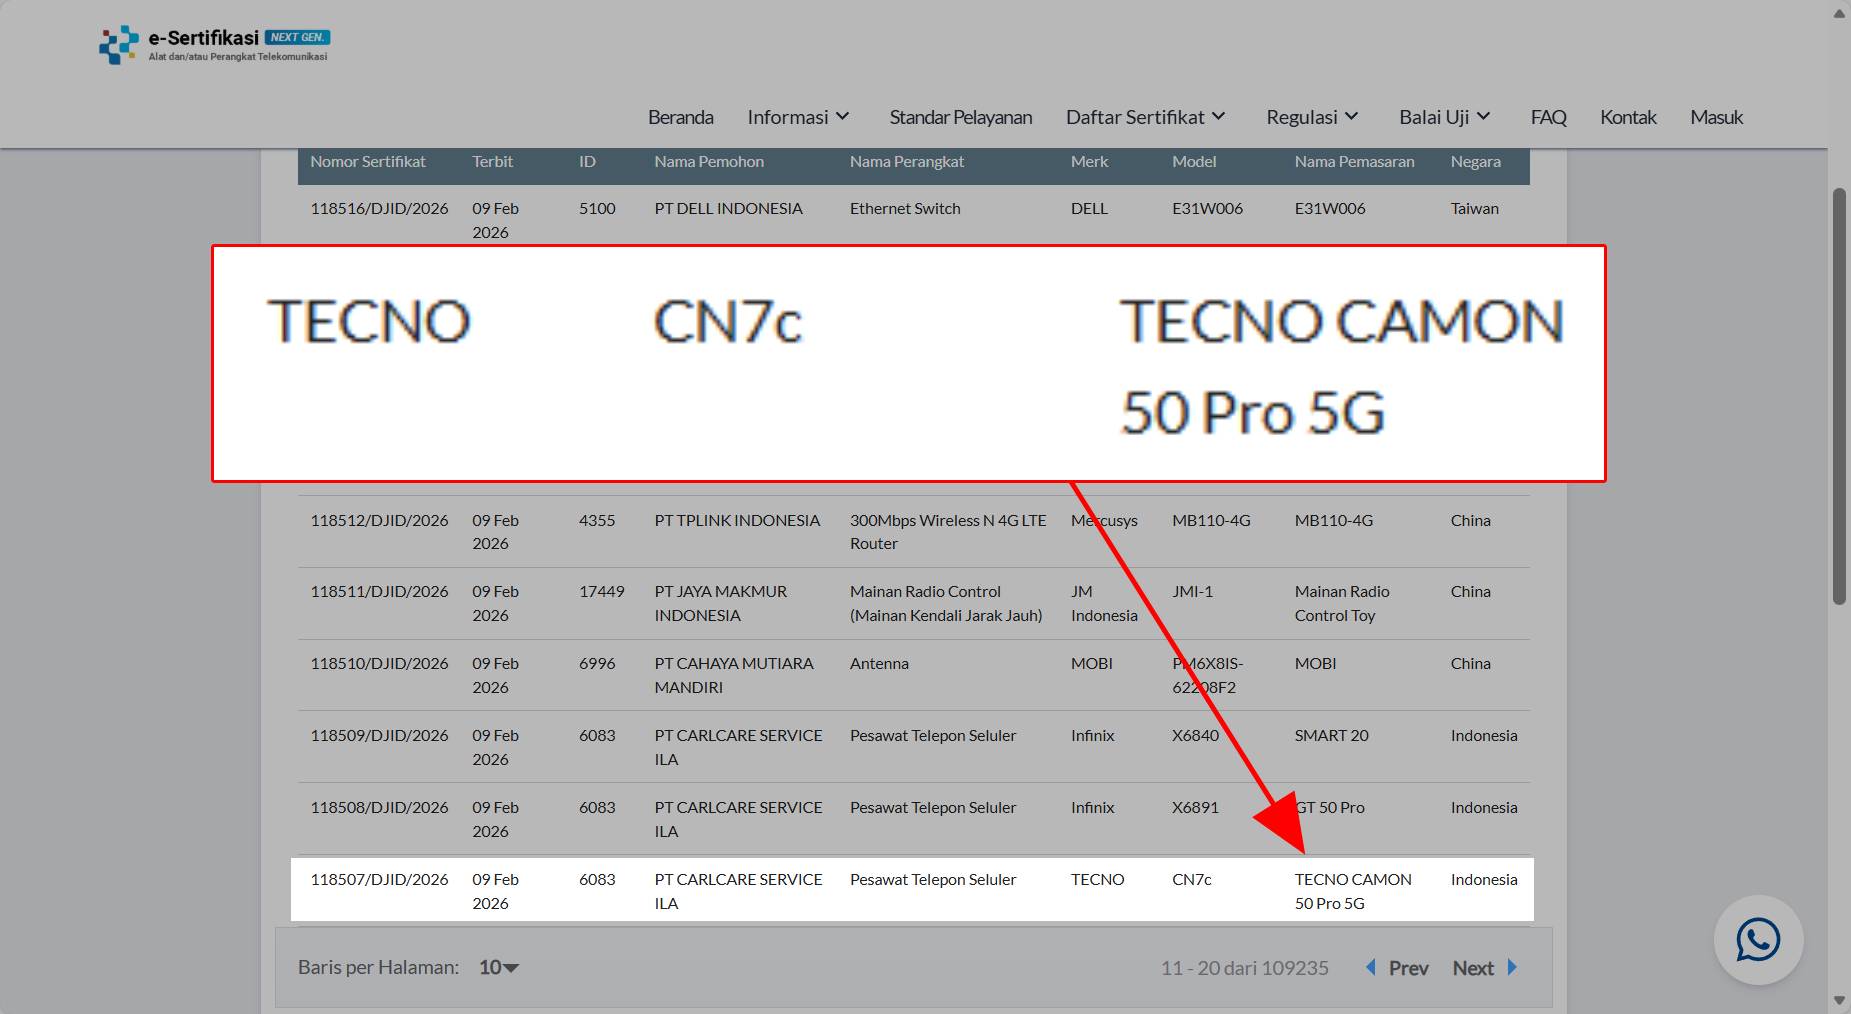Click model CN7c in the table row

pos(1191,879)
